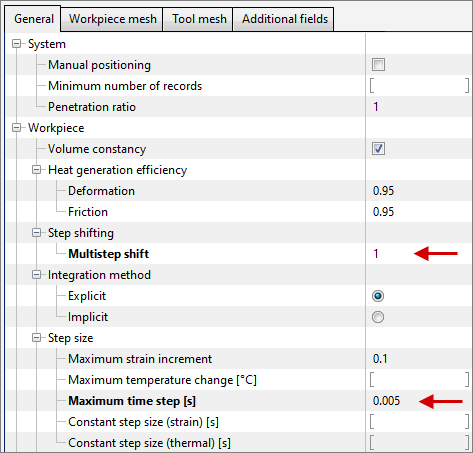
Task: Select the Friction row label
Action: 88,212
